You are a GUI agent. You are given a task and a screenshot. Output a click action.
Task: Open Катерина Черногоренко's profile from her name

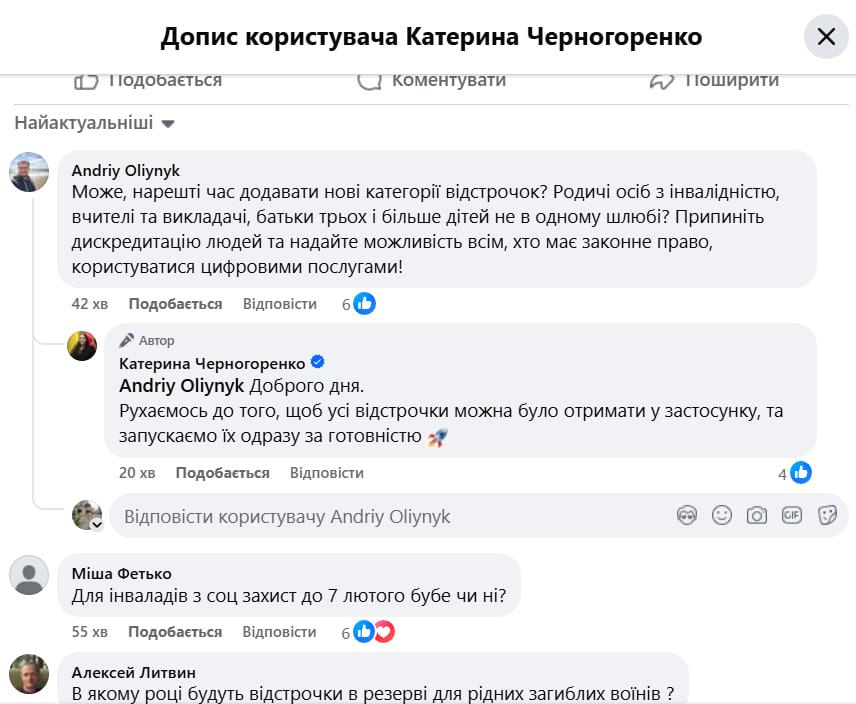click(212, 363)
